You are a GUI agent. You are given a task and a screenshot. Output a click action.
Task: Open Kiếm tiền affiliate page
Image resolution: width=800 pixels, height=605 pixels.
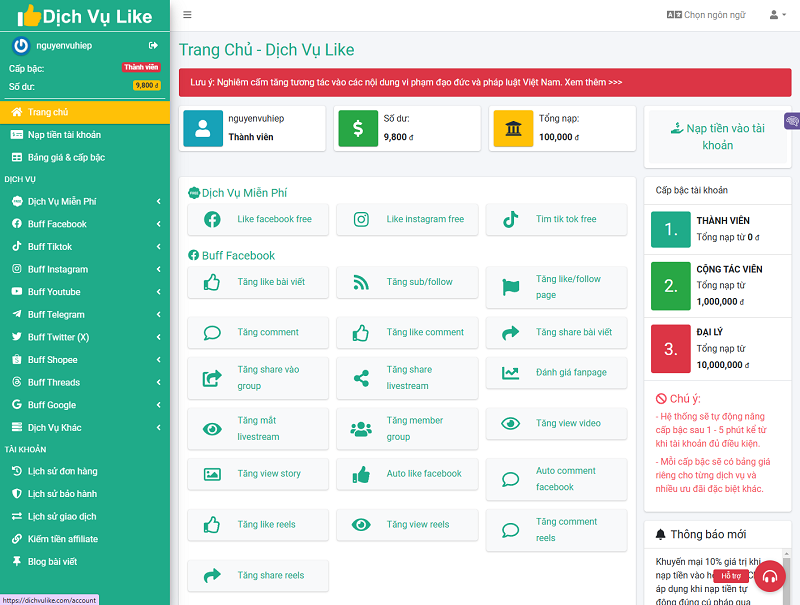[85, 539]
